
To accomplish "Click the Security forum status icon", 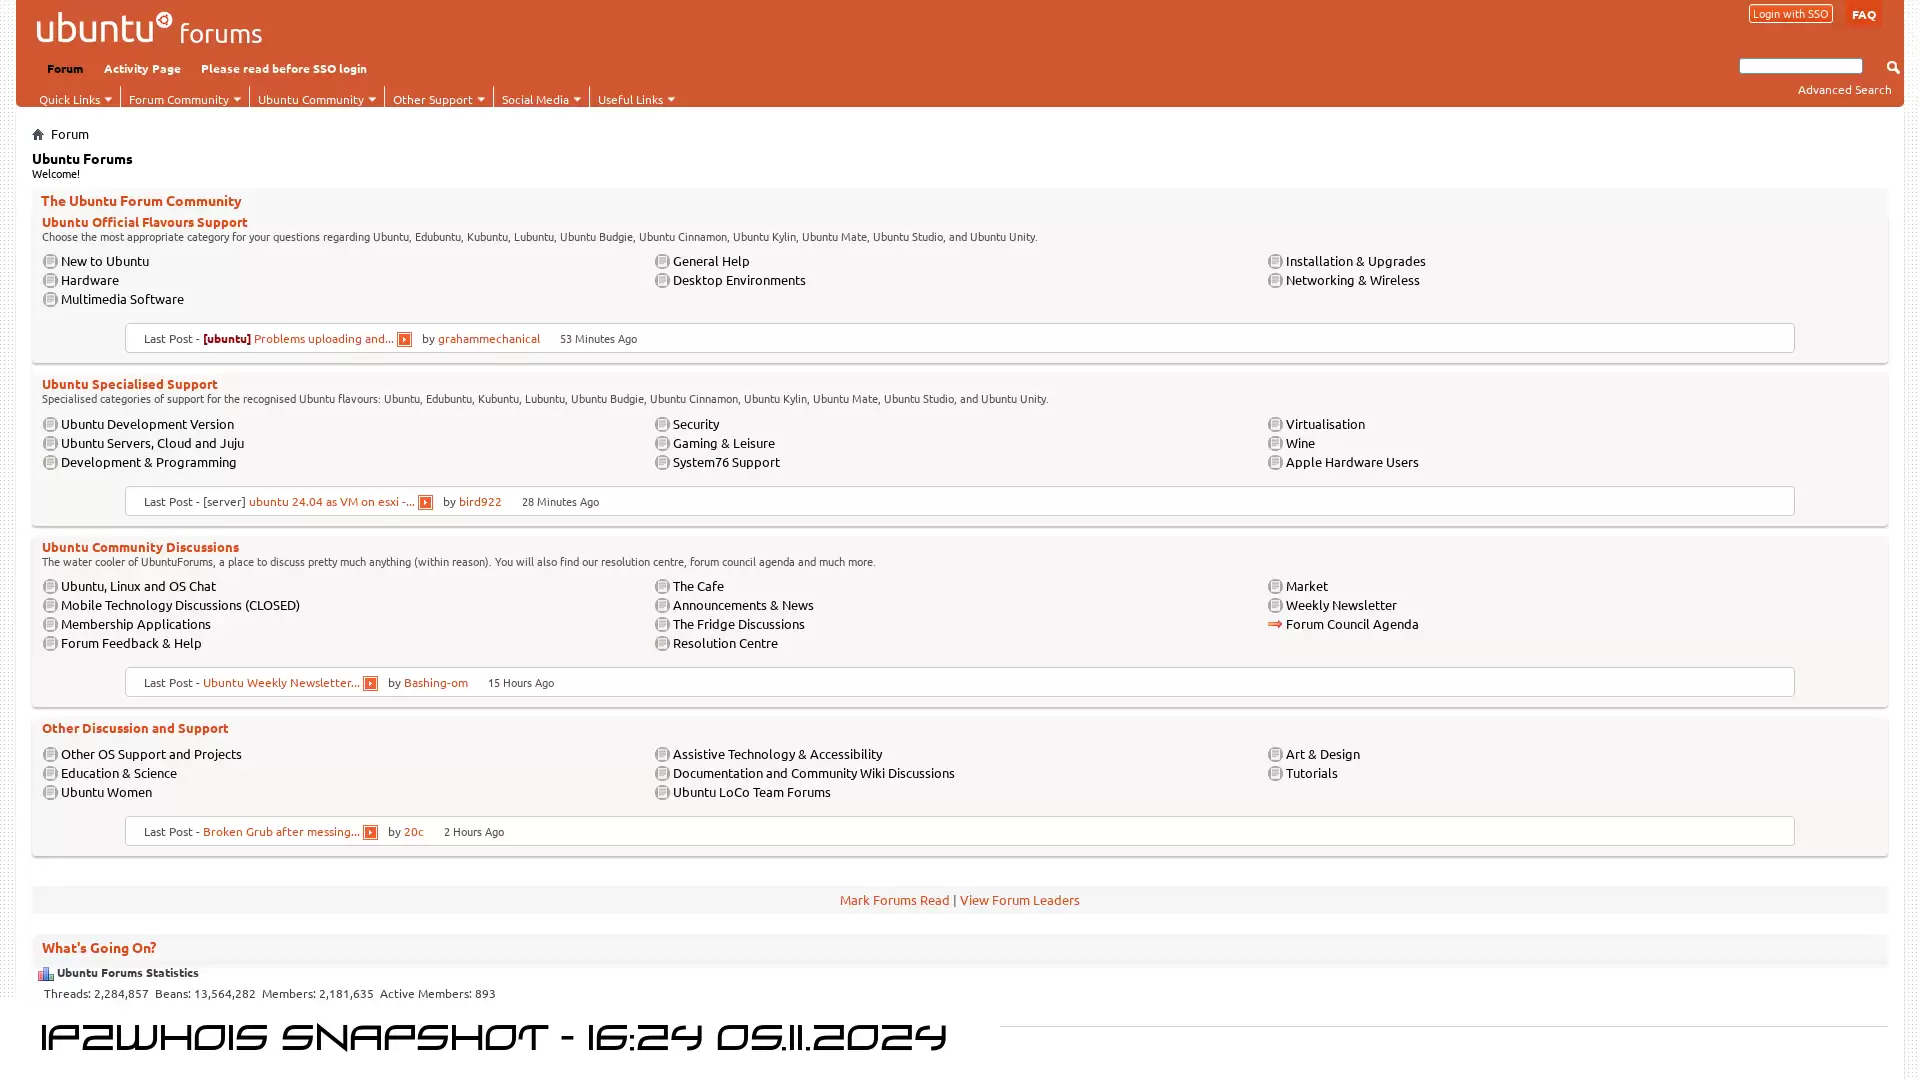I will pos(662,425).
